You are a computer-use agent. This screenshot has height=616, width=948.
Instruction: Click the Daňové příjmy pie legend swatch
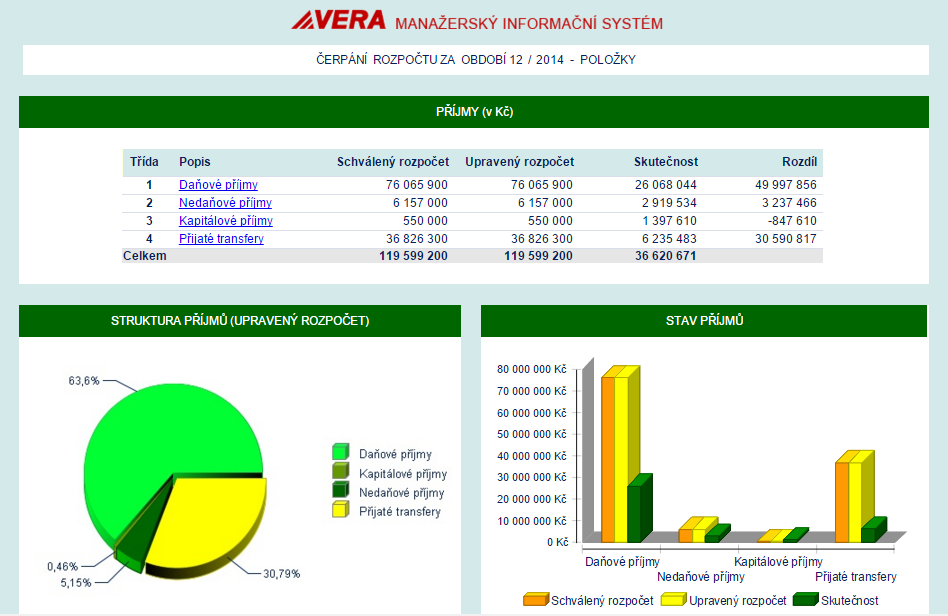340,453
